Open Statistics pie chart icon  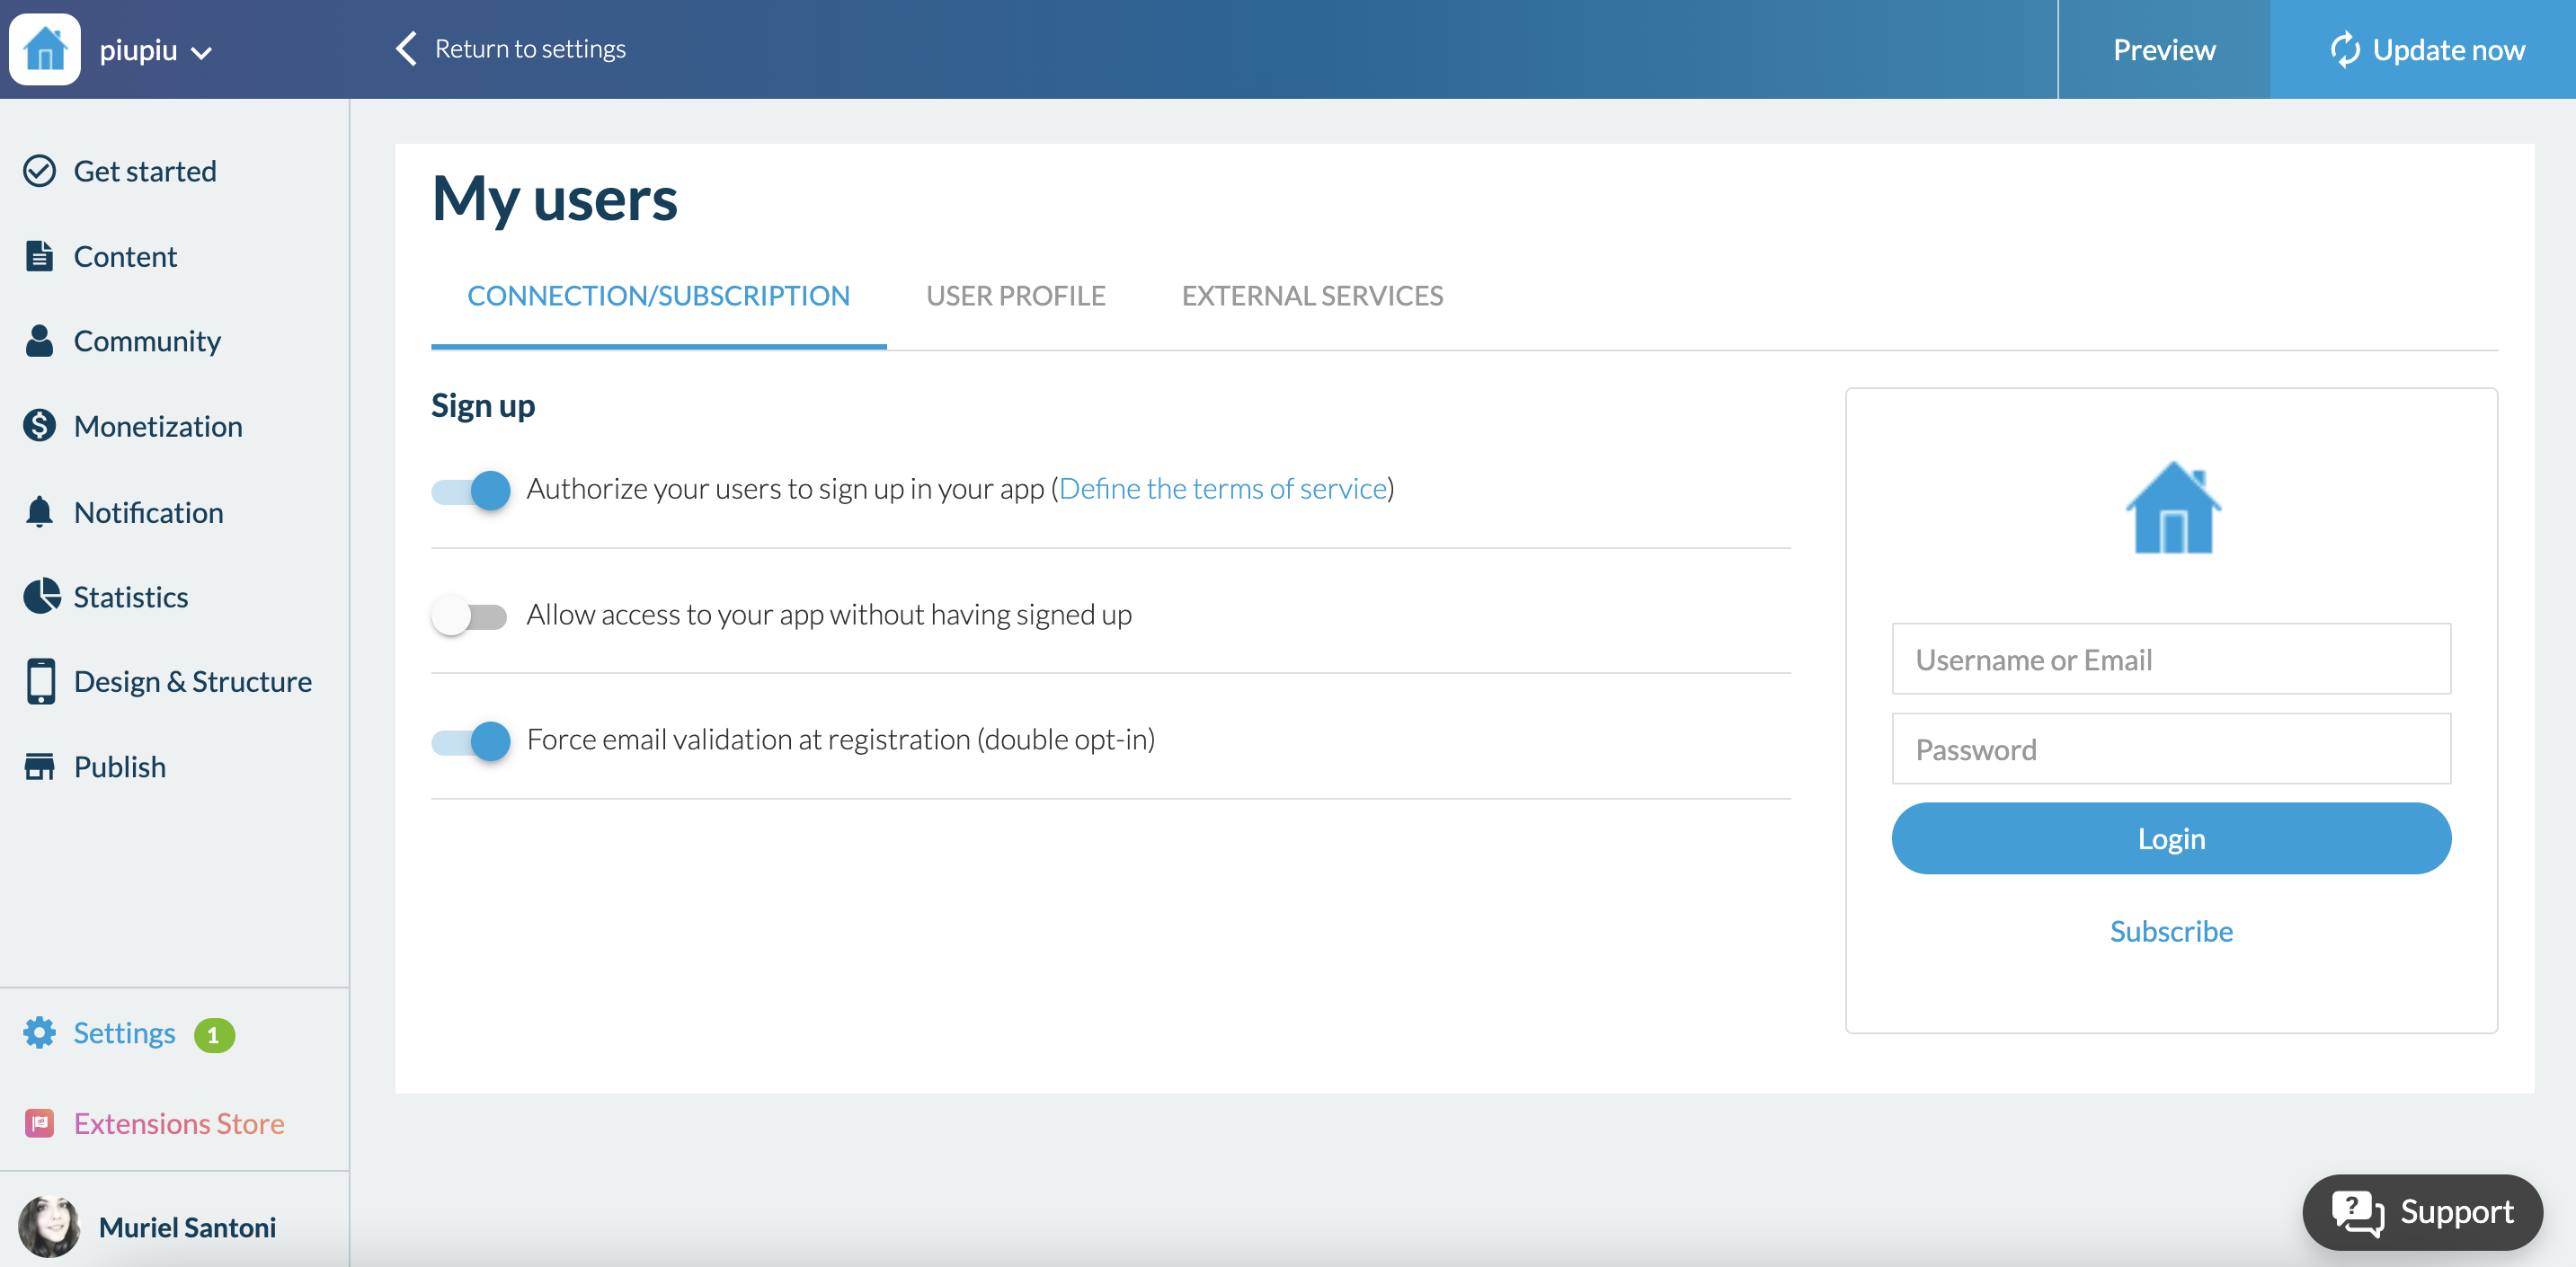point(41,597)
